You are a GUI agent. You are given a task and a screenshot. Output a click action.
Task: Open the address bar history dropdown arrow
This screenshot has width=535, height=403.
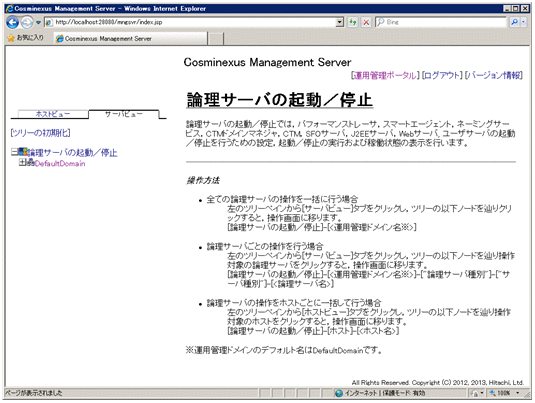pyautogui.click(x=339, y=22)
